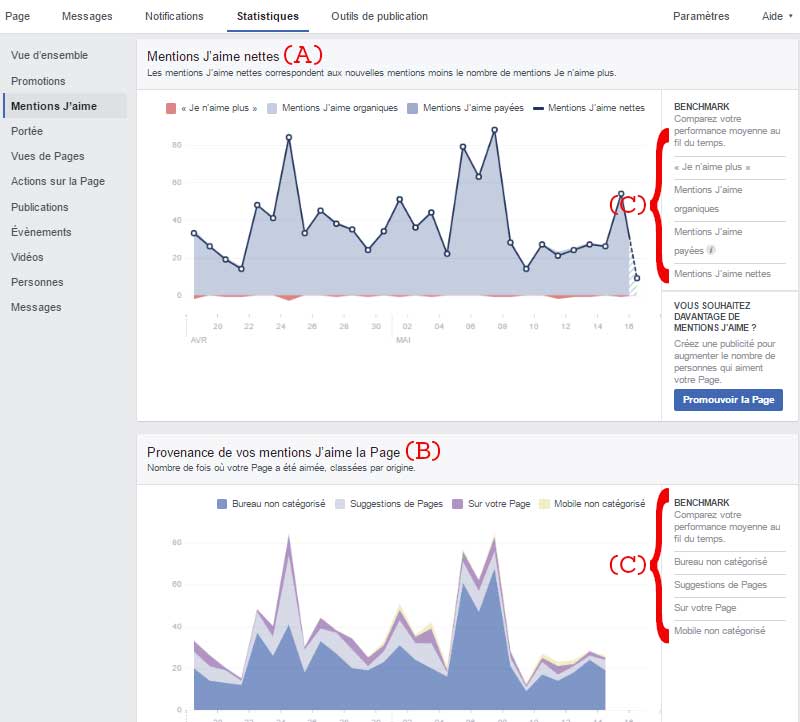Go to Vidéos in the left sidebar

pos(27,257)
